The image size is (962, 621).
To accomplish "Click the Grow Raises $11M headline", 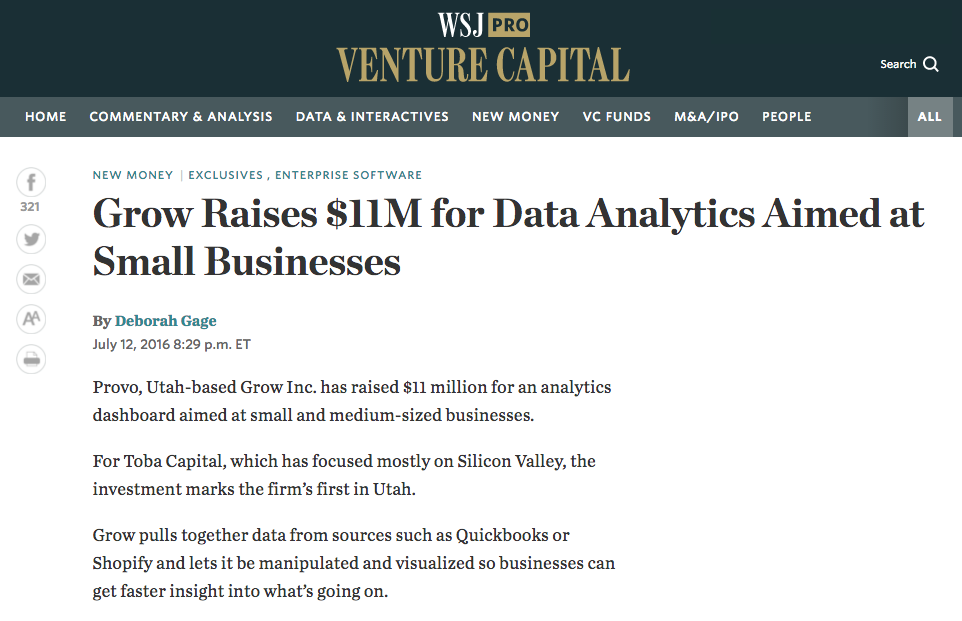I will (x=508, y=237).
